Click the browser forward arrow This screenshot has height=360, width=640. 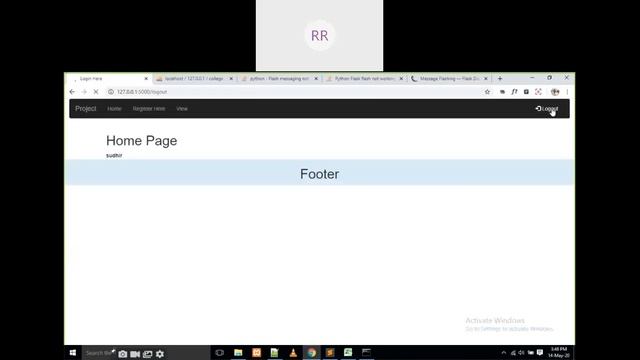click(84, 92)
